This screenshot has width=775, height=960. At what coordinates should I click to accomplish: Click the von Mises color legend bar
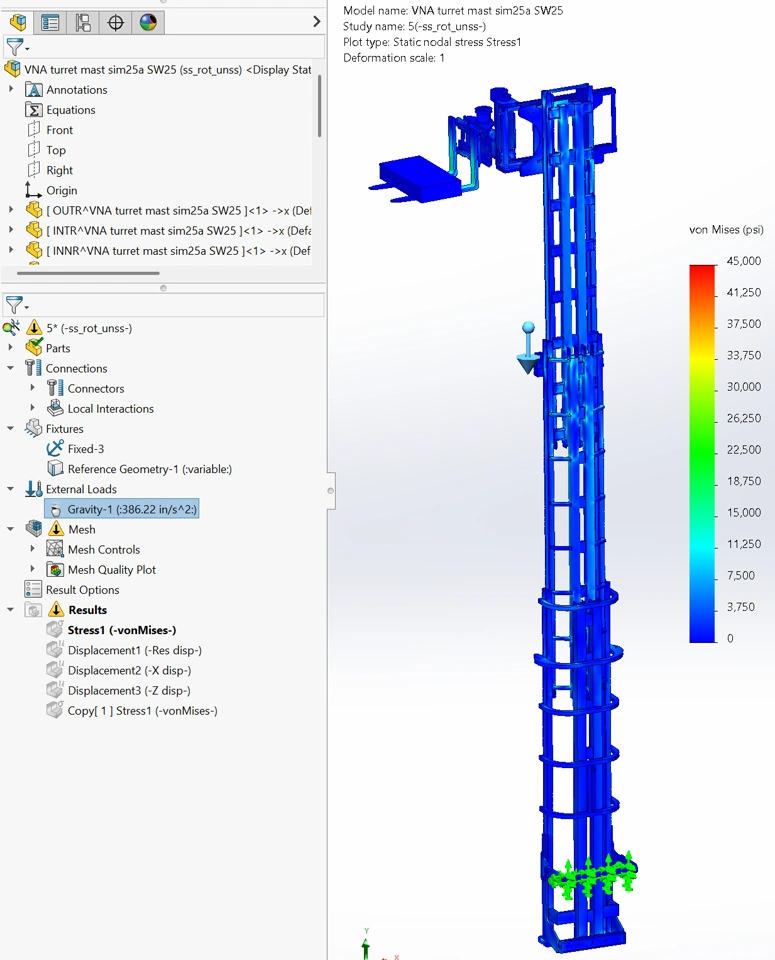[x=702, y=454]
